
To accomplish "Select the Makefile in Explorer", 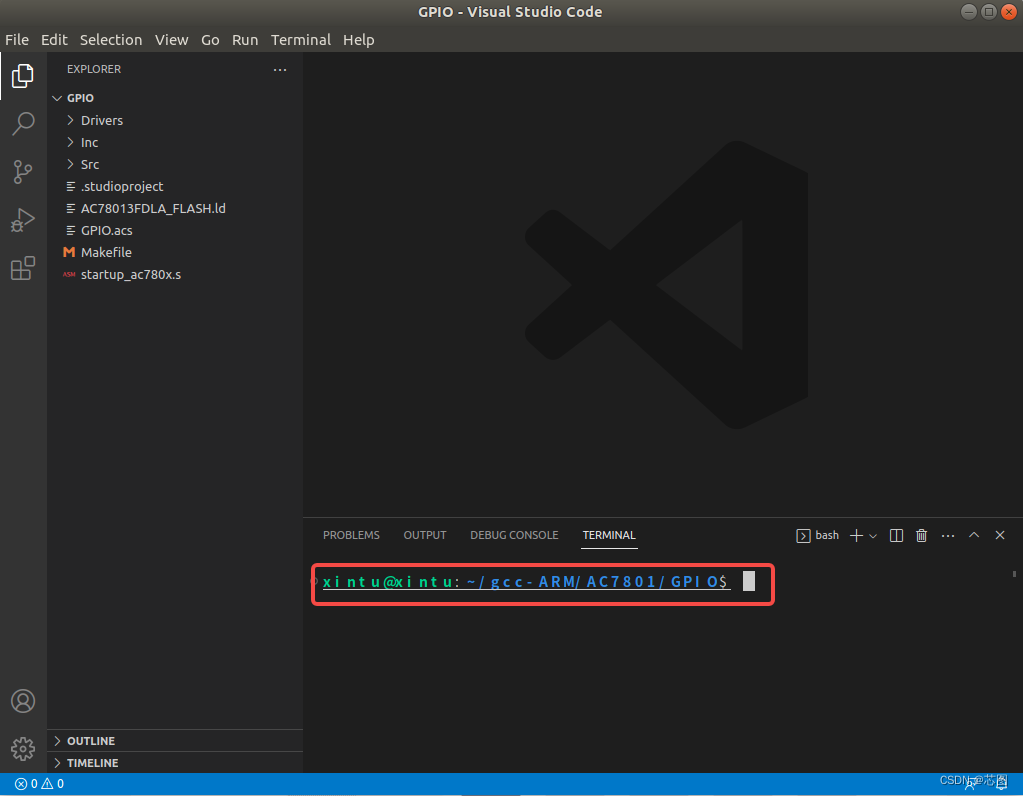I will click(x=105, y=252).
